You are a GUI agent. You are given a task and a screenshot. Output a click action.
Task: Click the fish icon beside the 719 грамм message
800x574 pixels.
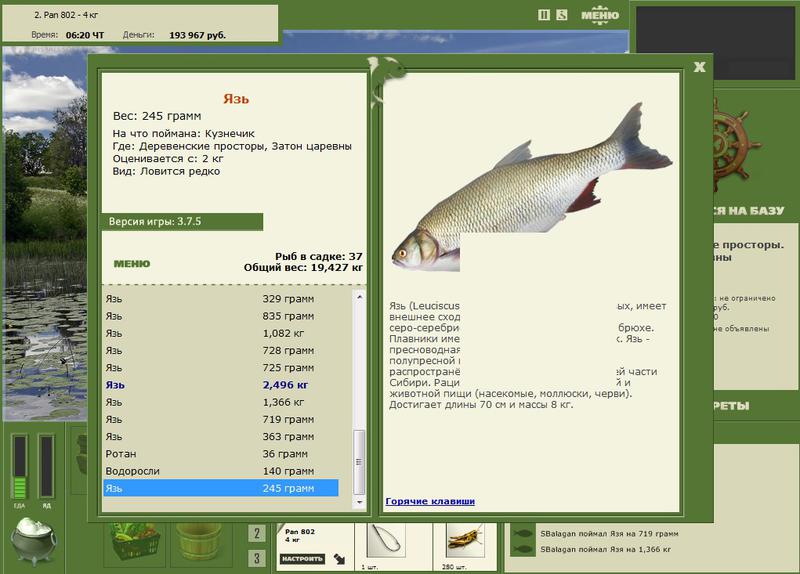click(x=522, y=534)
